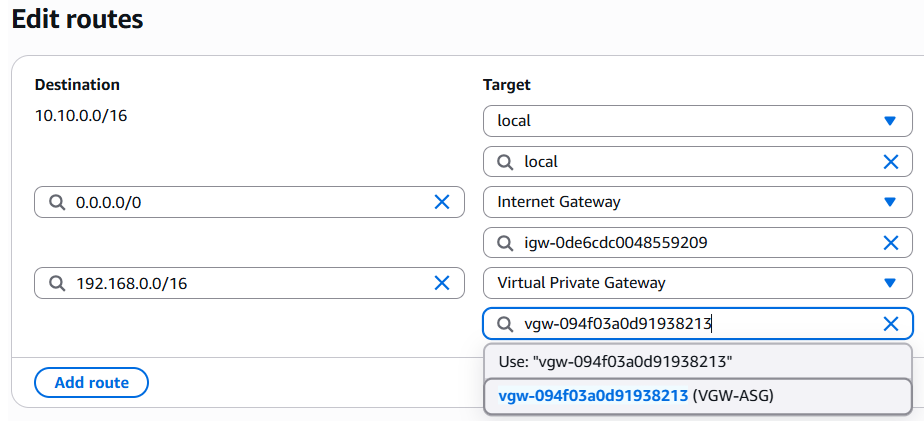Screen dimensions: 924x421
Task: Add a new route
Action: tap(91, 383)
